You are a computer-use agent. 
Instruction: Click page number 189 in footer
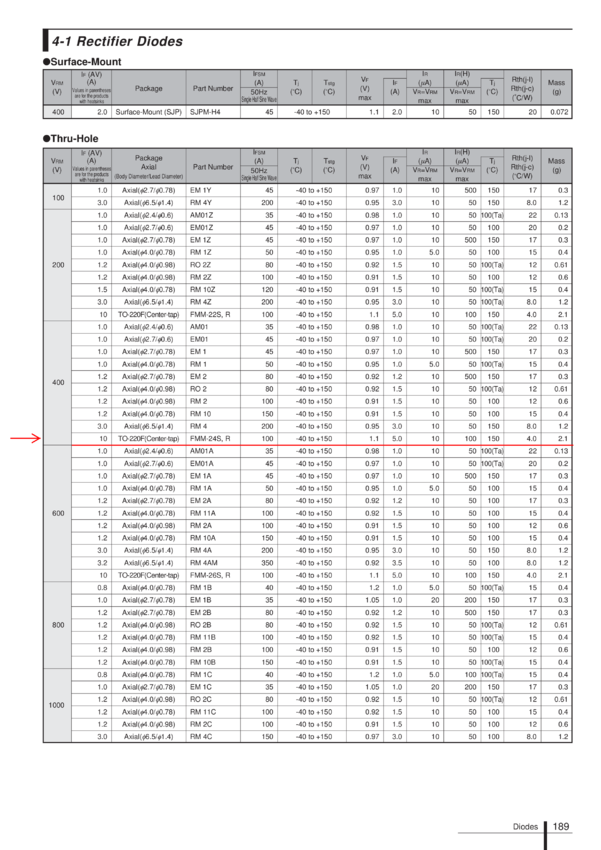(x=561, y=827)
